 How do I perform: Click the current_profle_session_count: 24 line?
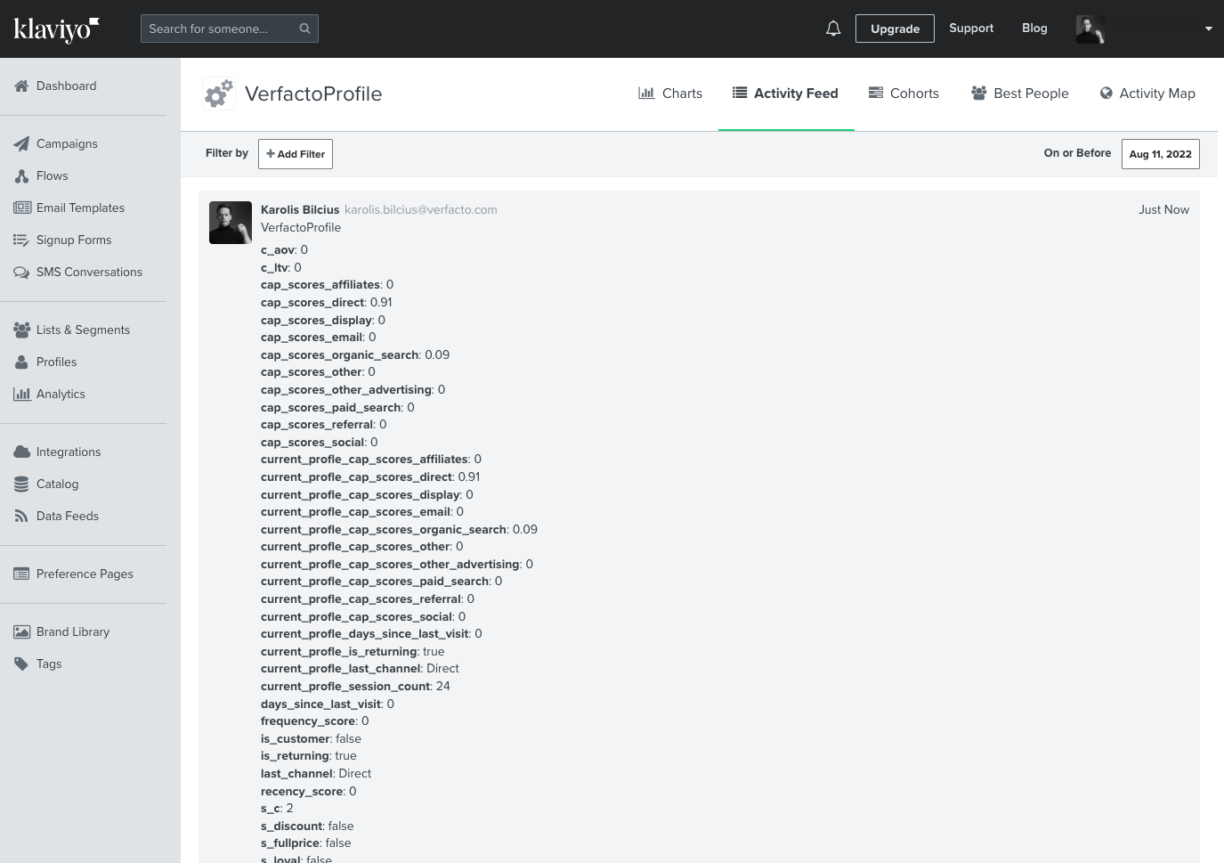pyautogui.click(x=355, y=686)
